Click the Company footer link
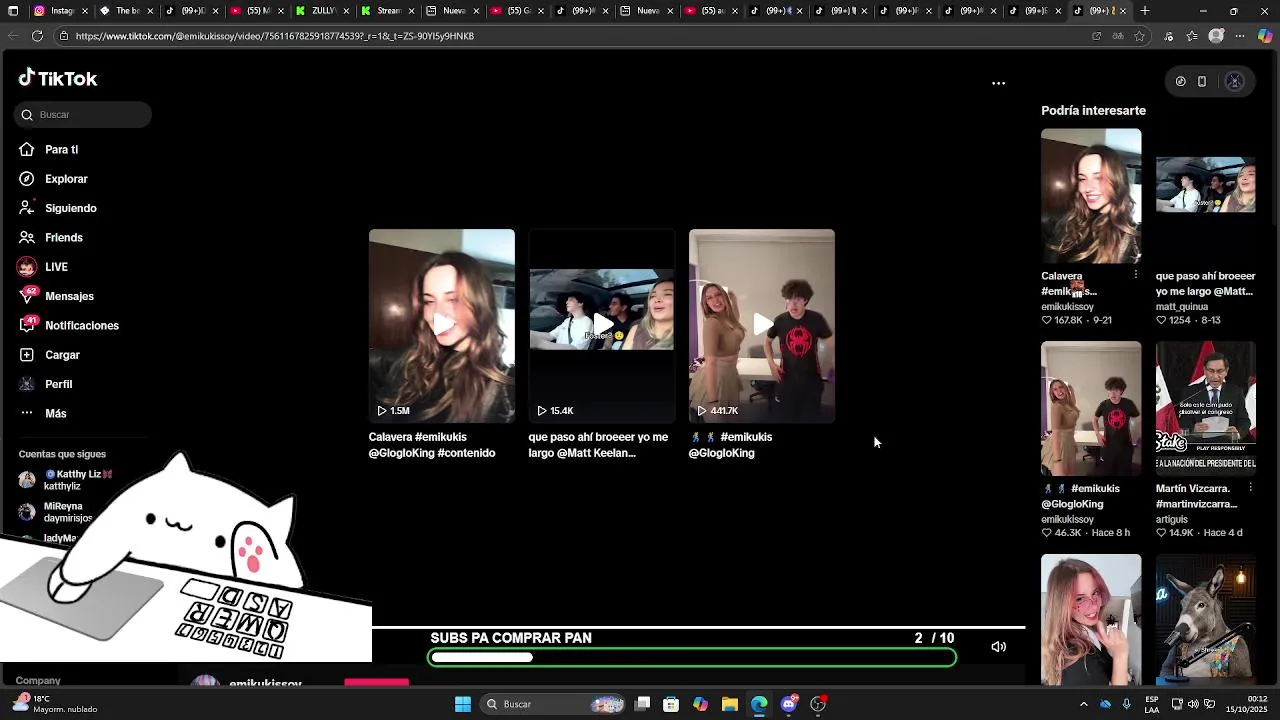 tap(38, 680)
